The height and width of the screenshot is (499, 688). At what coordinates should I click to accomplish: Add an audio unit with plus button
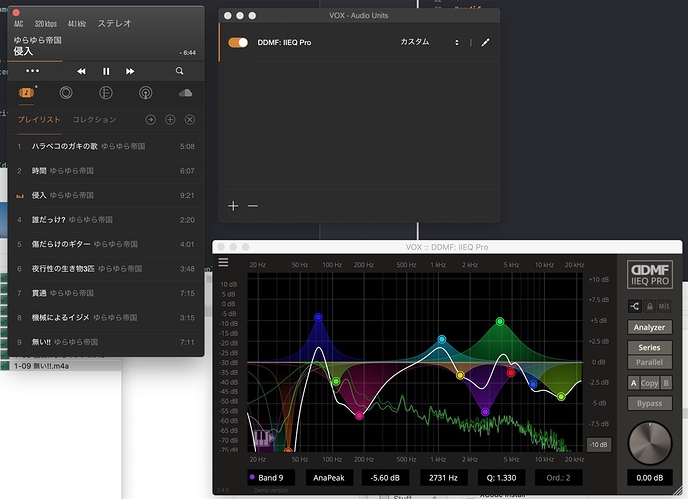click(x=233, y=206)
